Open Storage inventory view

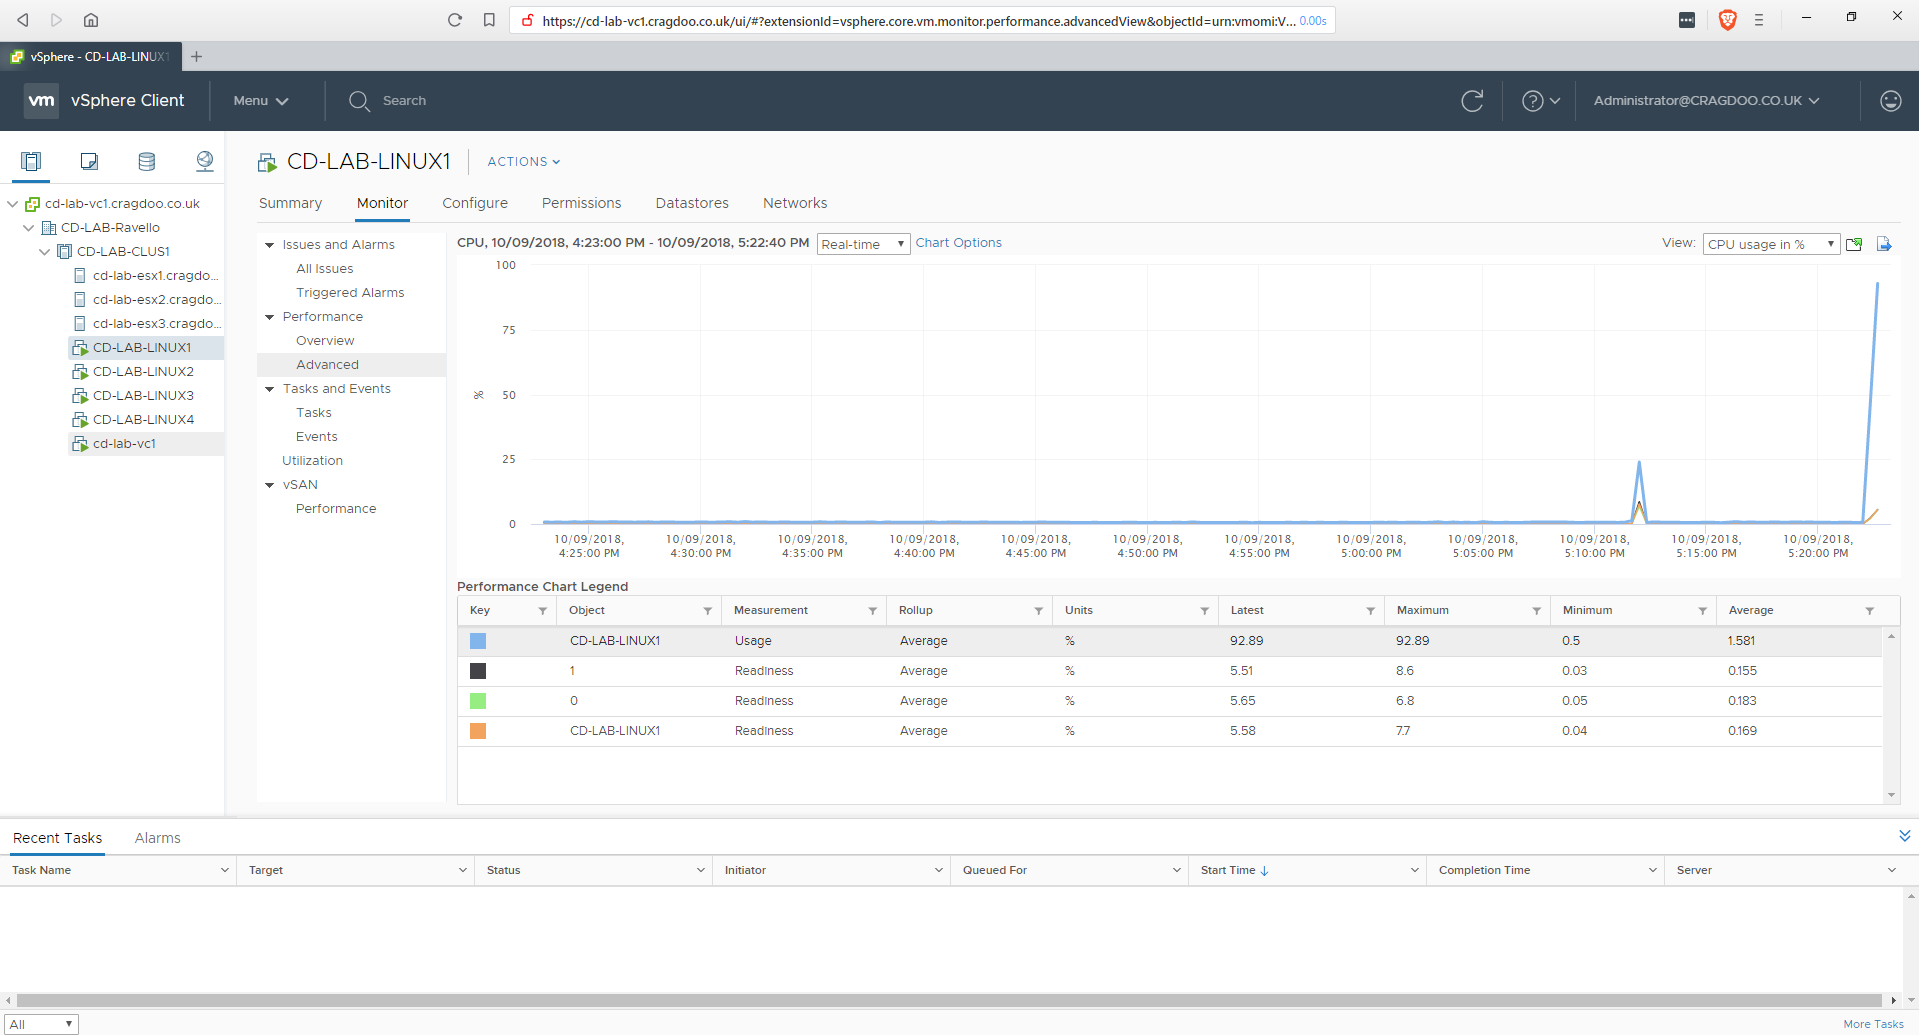[x=147, y=161]
